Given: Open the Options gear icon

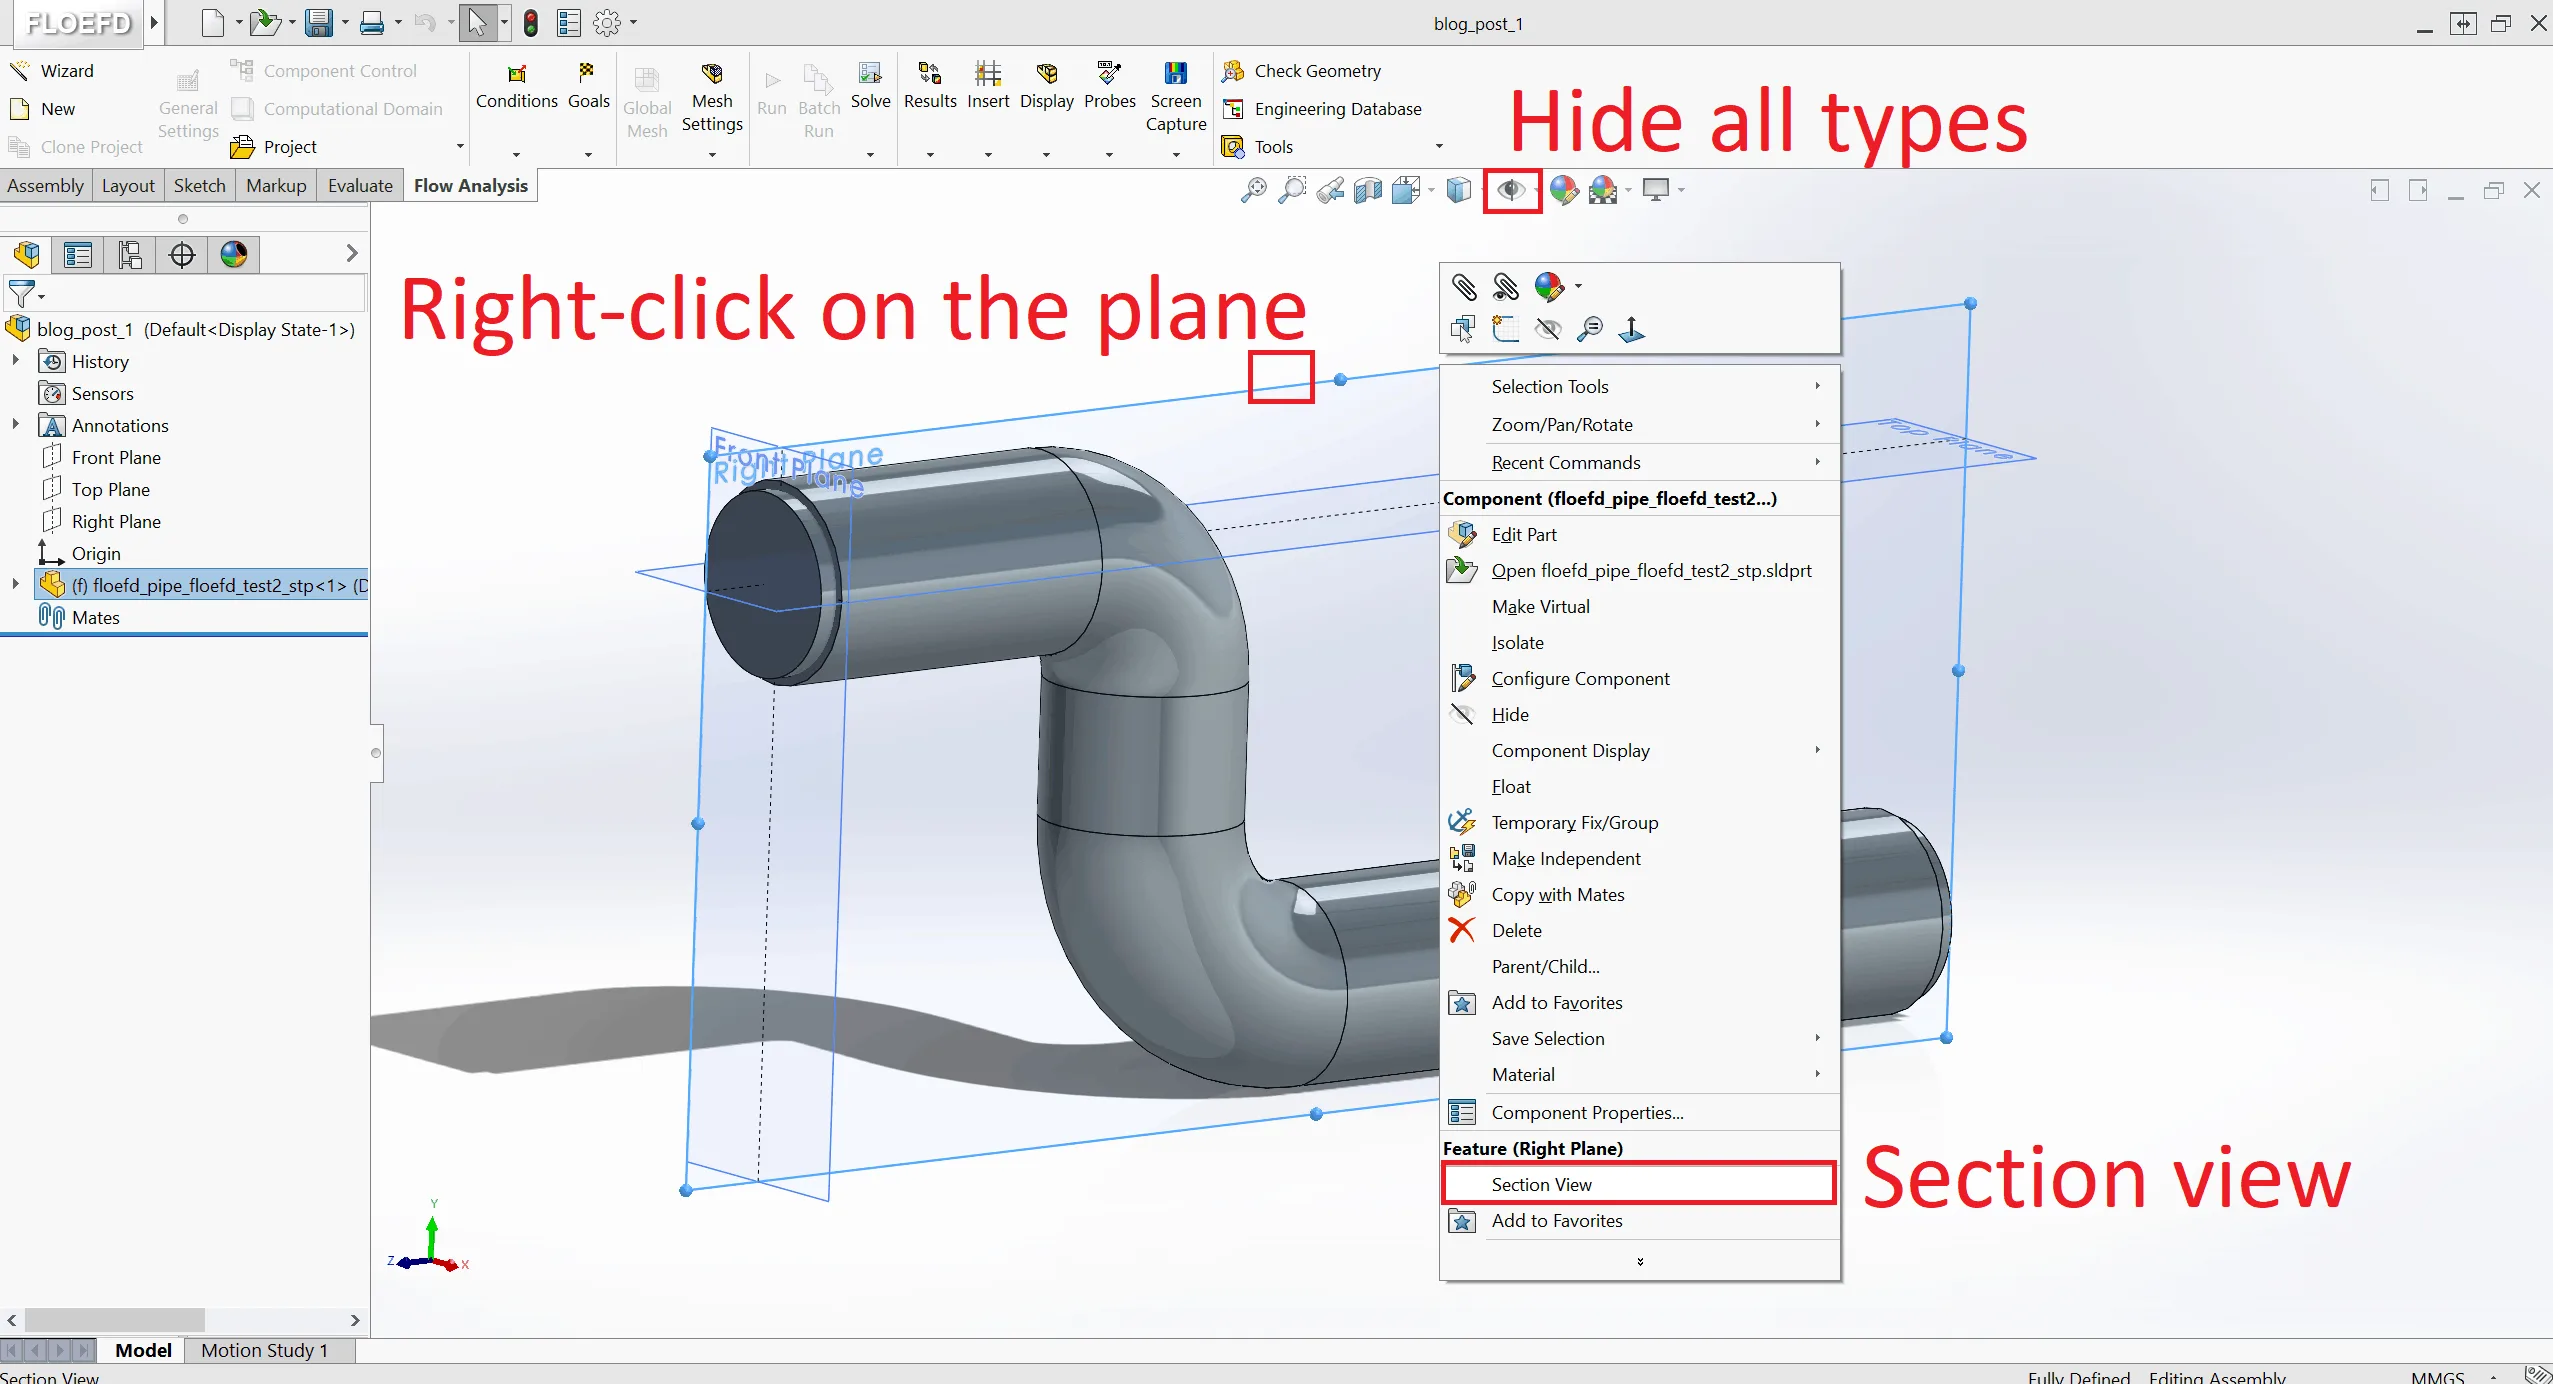Looking at the screenshot, I should coord(606,23).
